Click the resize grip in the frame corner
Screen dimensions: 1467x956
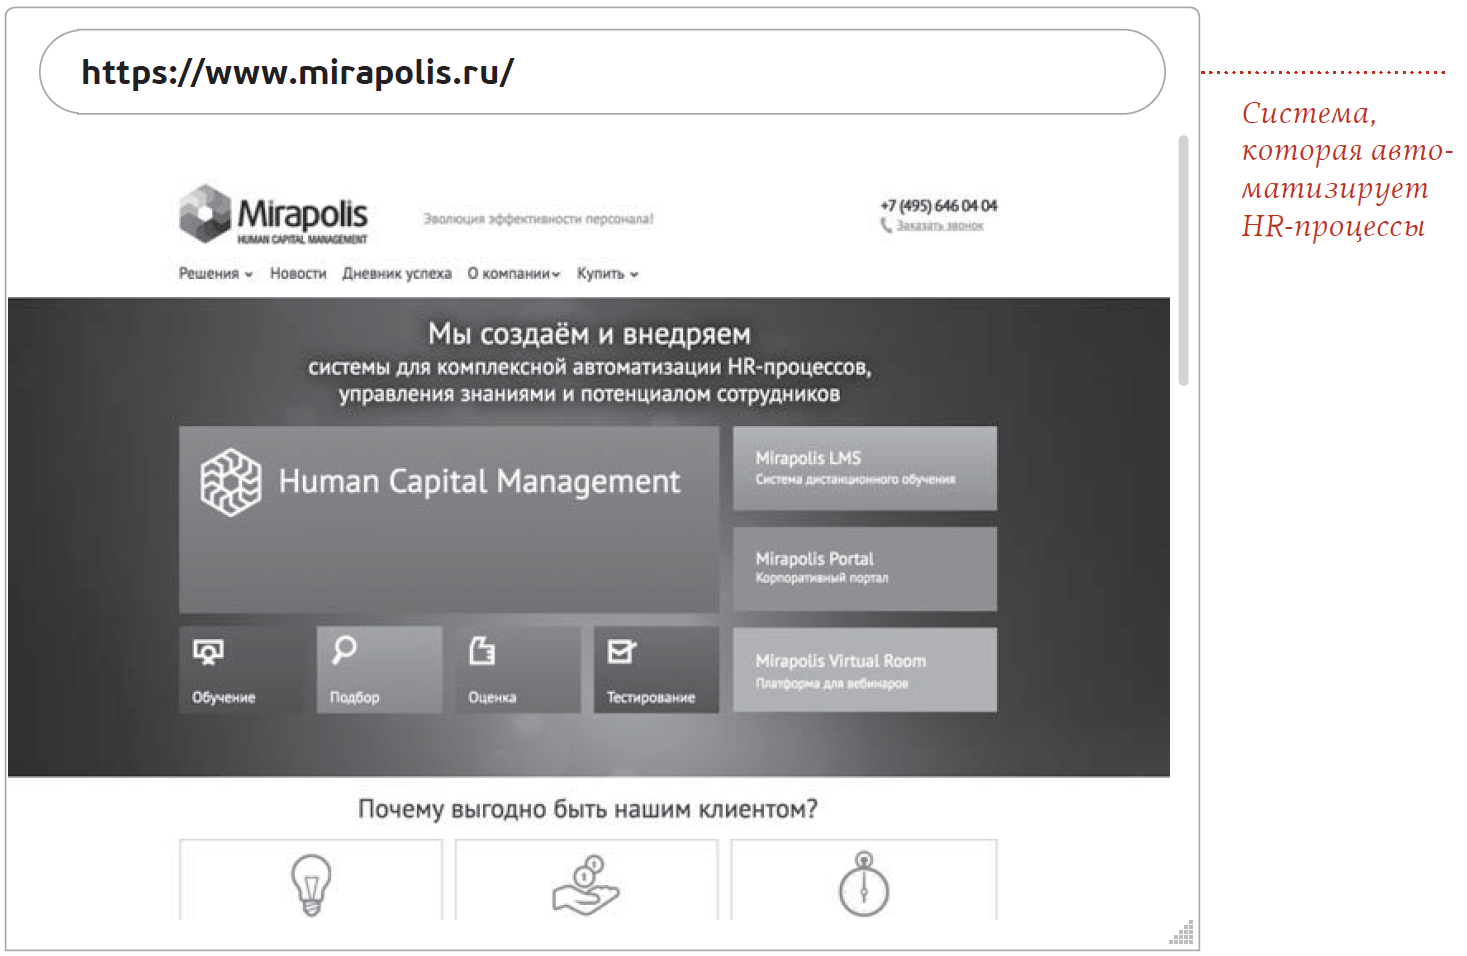[x=1182, y=932]
